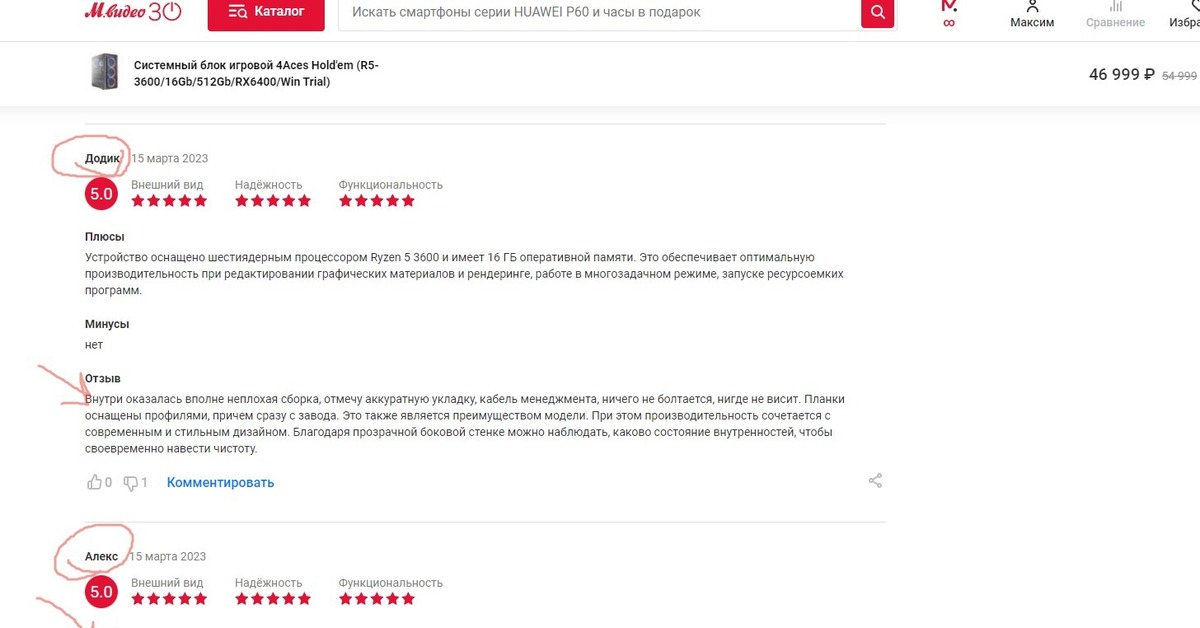The height and width of the screenshot is (628, 1200).
Task: Click Комментировать link under the review
Action: point(220,483)
